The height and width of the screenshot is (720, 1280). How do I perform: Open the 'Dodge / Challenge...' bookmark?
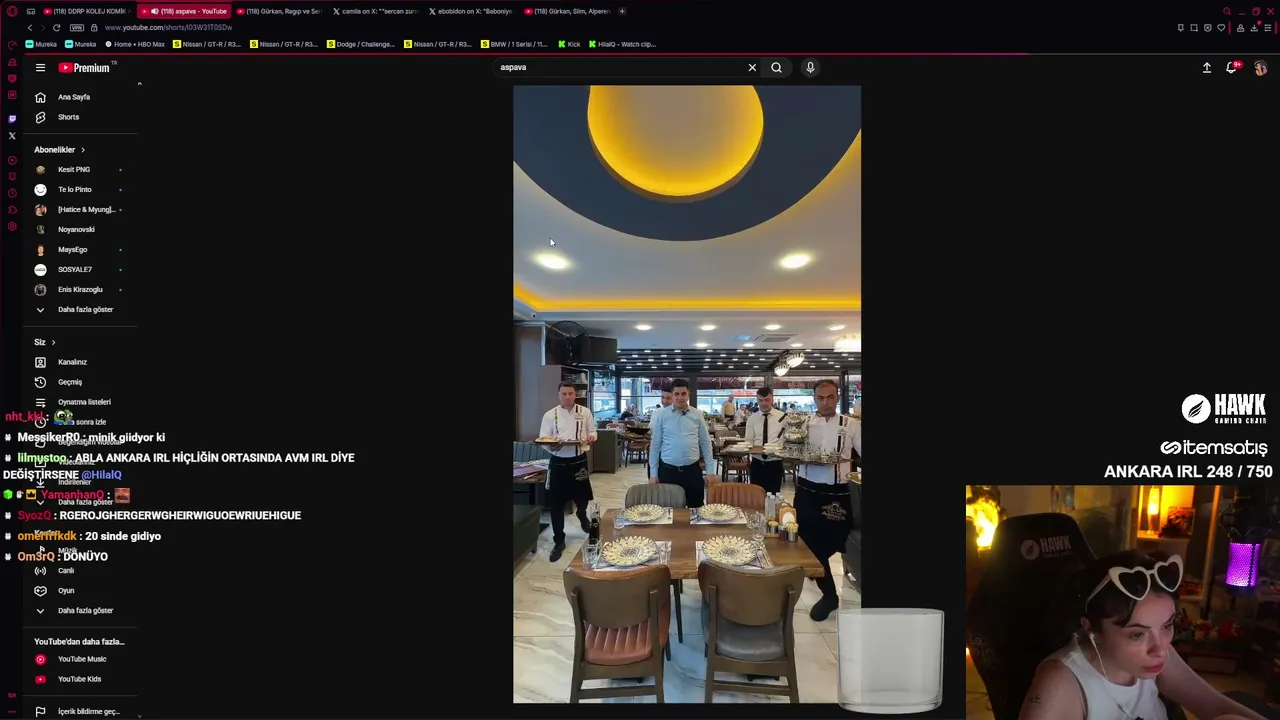pyautogui.click(x=360, y=44)
